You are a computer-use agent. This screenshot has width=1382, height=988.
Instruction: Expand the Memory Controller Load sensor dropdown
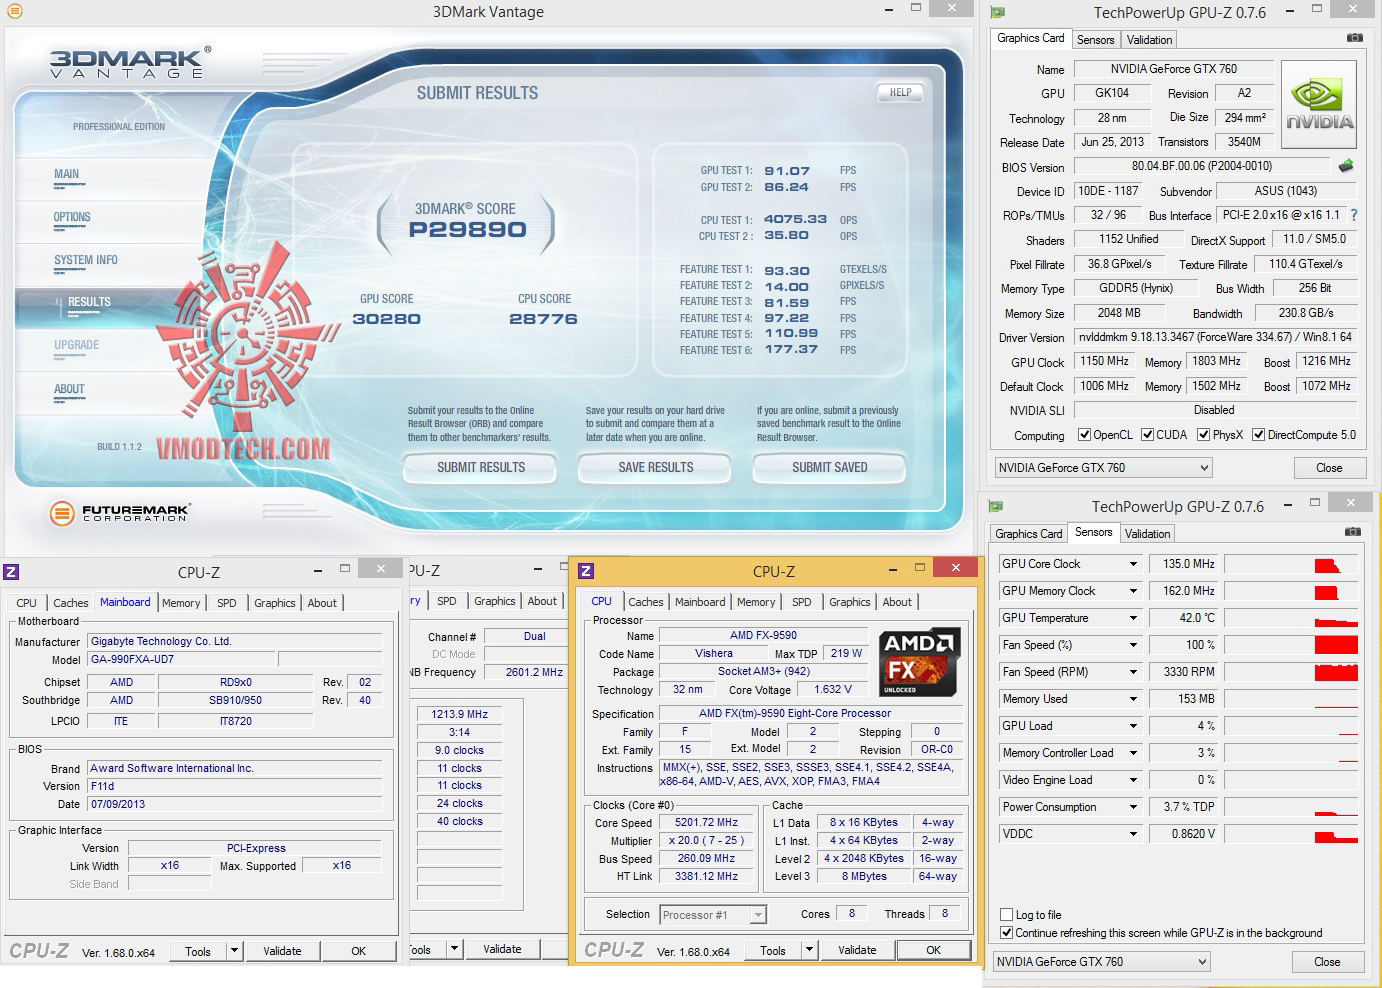[1133, 753]
